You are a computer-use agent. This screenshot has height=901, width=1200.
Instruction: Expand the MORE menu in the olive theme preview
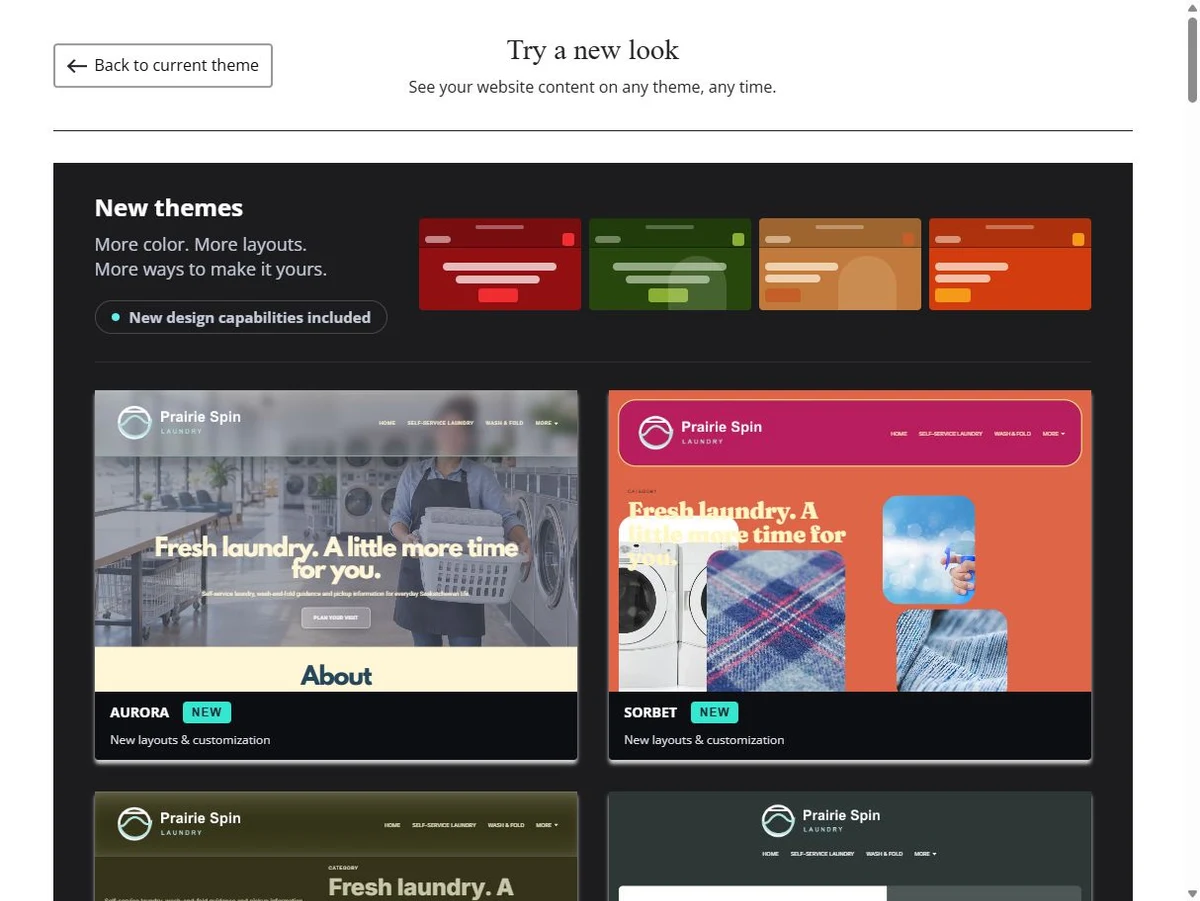pos(546,825)
